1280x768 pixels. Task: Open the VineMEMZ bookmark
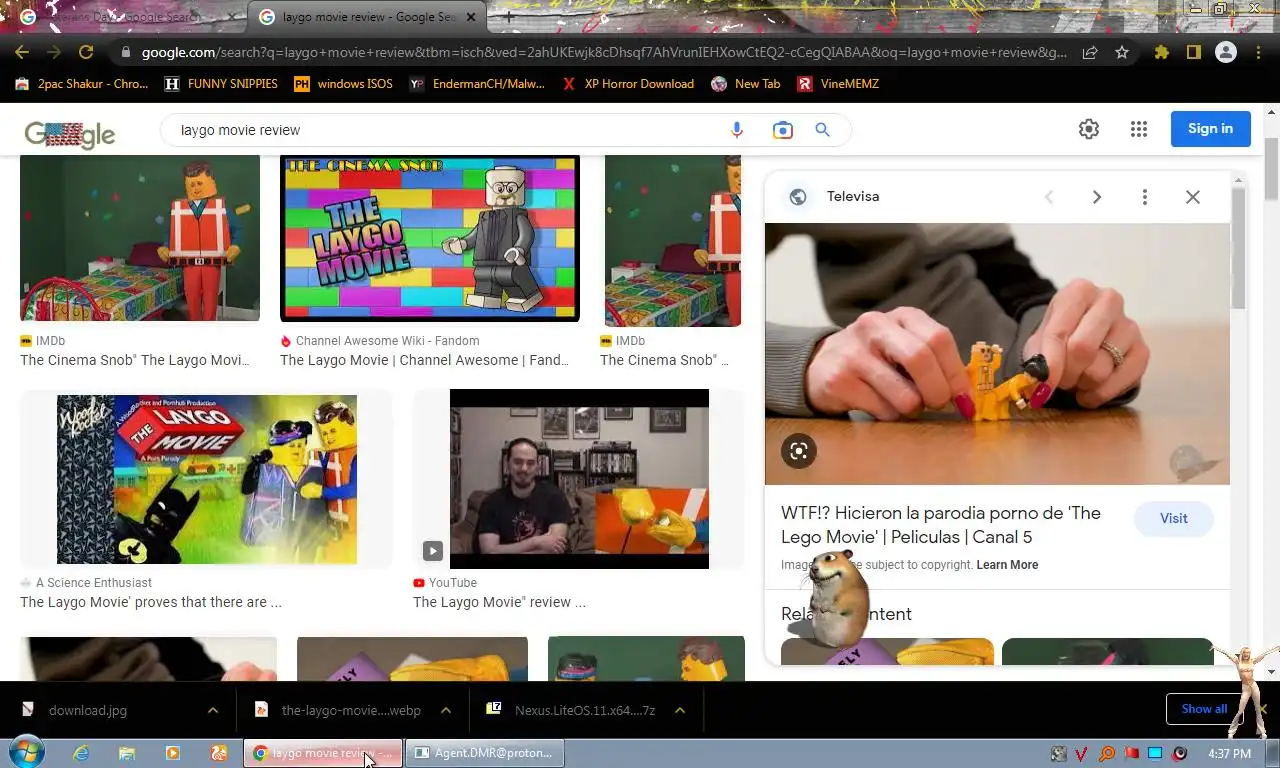pyautogui.click(x=838, y=84)
